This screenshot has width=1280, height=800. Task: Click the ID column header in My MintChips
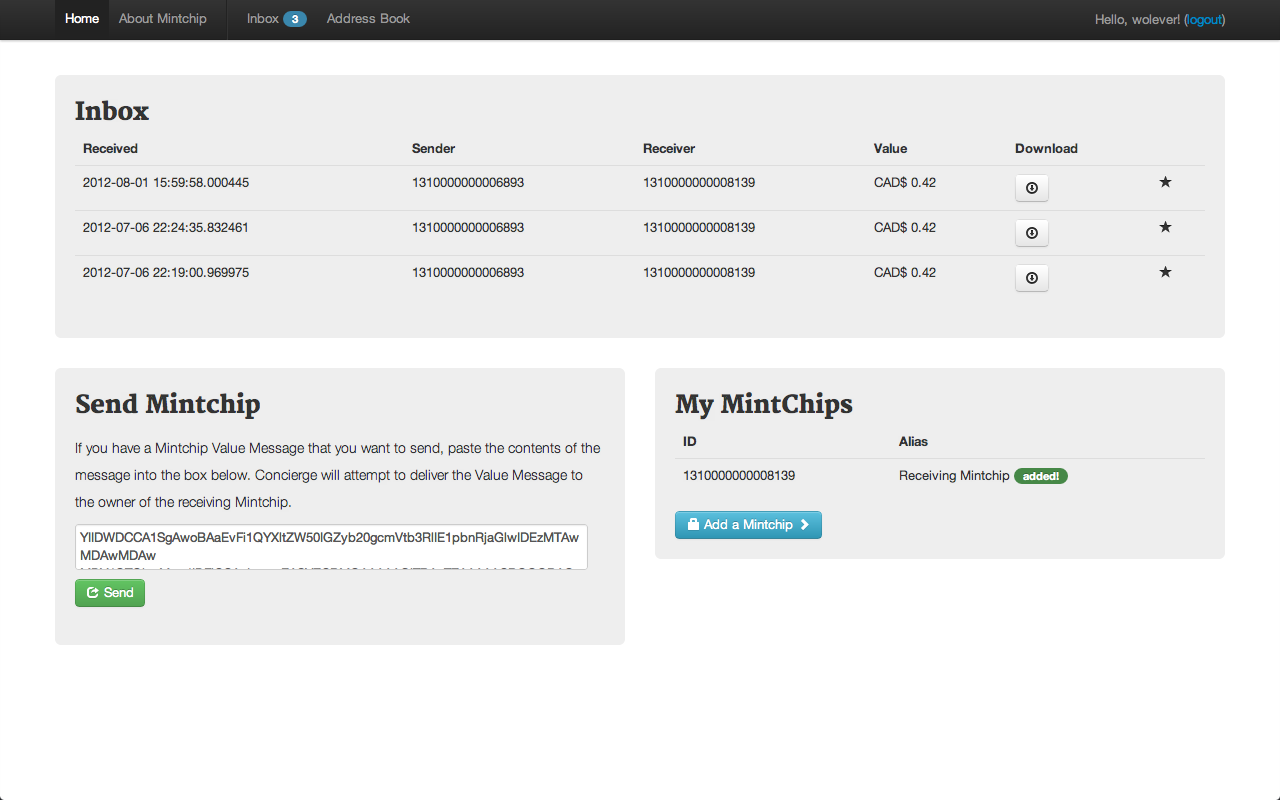pyautogui.click(x=690, y=441)
